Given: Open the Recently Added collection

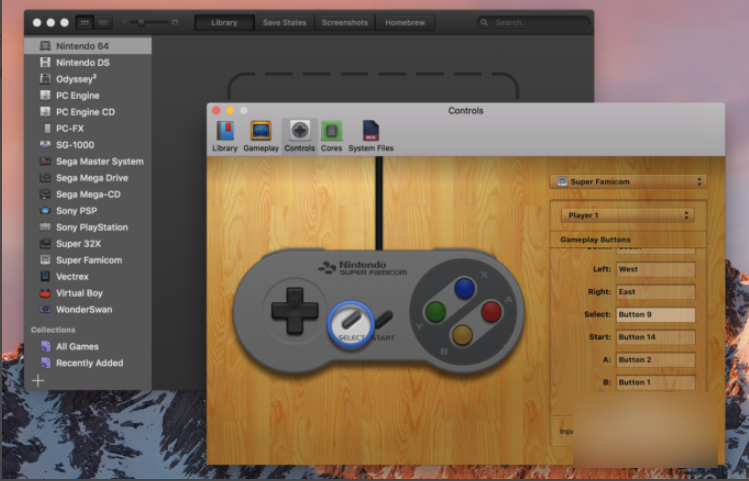Looking at the screenshot, I should tap(88, 363).
